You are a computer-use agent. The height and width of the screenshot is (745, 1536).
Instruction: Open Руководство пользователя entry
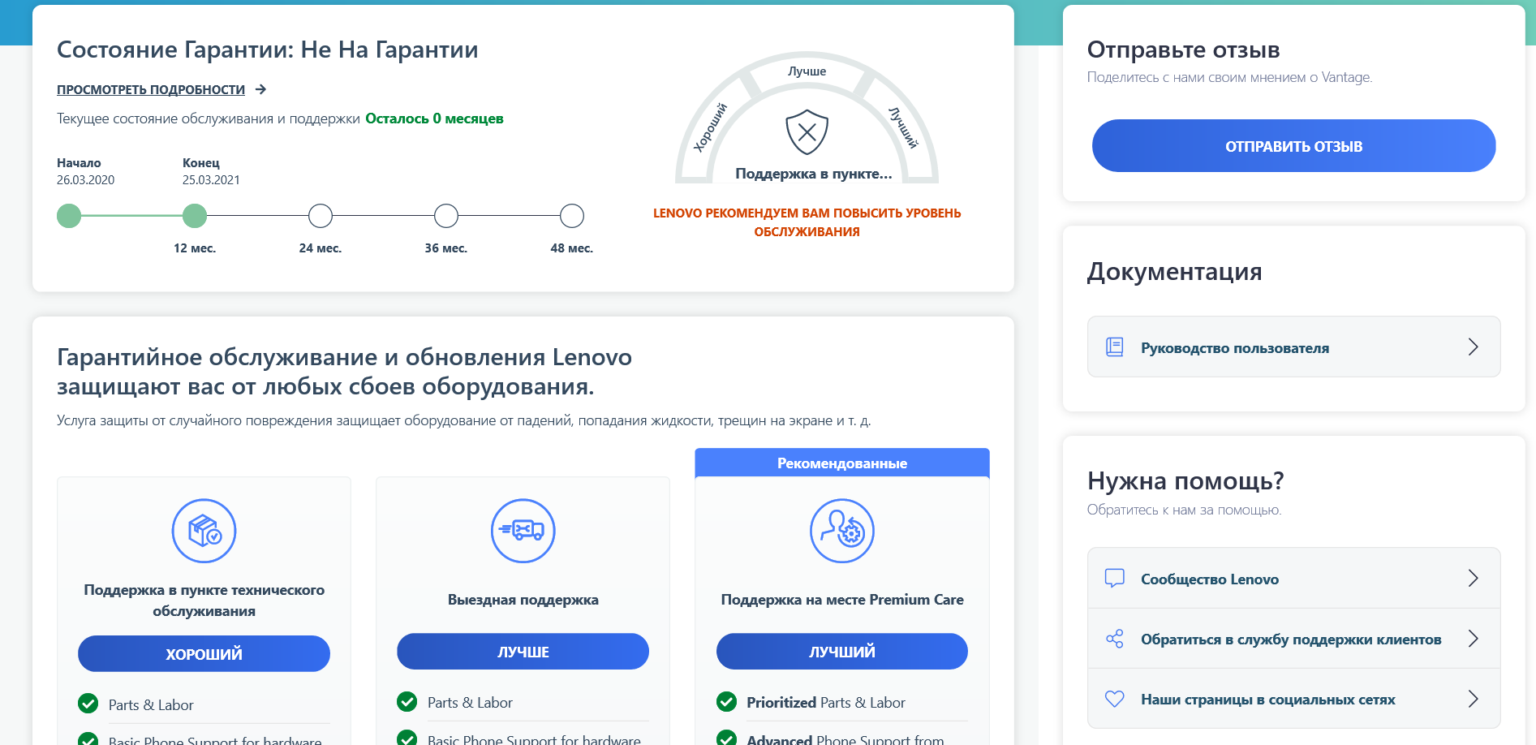point(1294,347)
